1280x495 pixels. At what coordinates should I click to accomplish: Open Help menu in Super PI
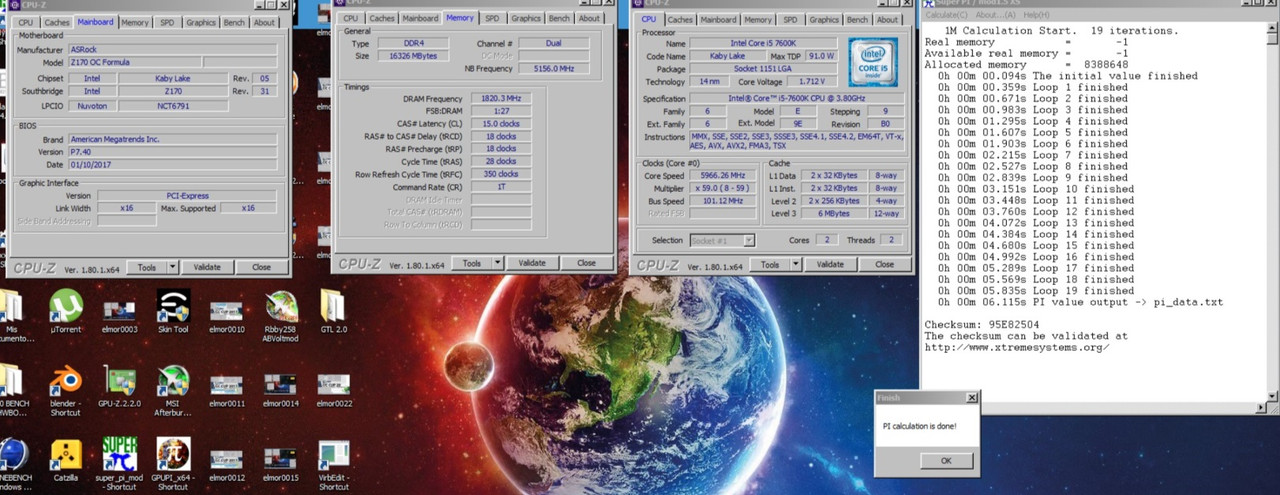pos(1037,15)
